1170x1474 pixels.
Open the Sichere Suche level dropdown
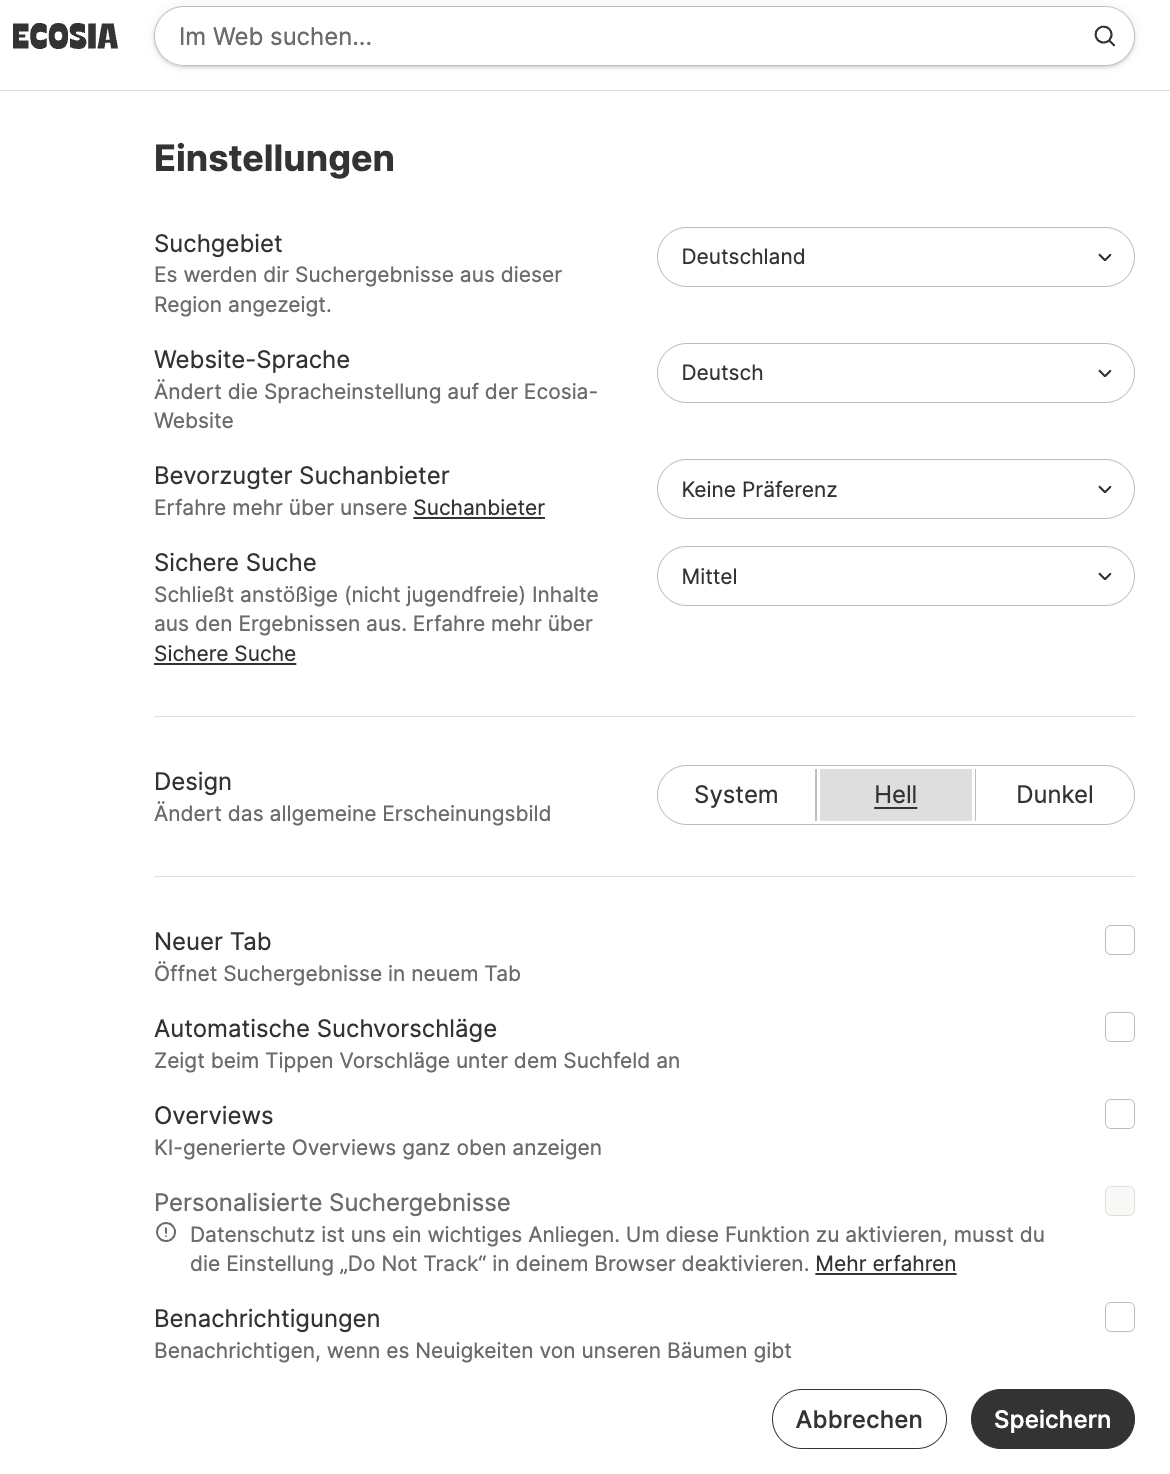[895, 576]
